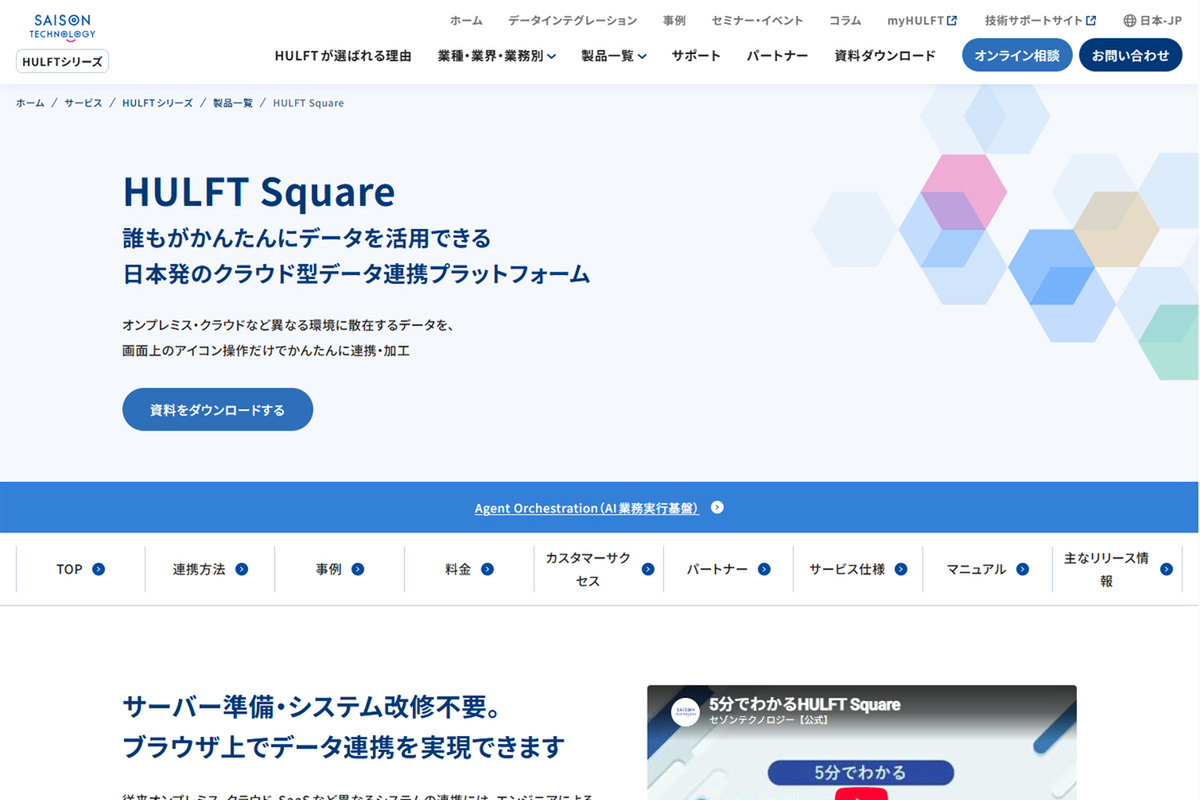Select the マニュアル tab
This screenshot has height=800, width=1200.
987,569
